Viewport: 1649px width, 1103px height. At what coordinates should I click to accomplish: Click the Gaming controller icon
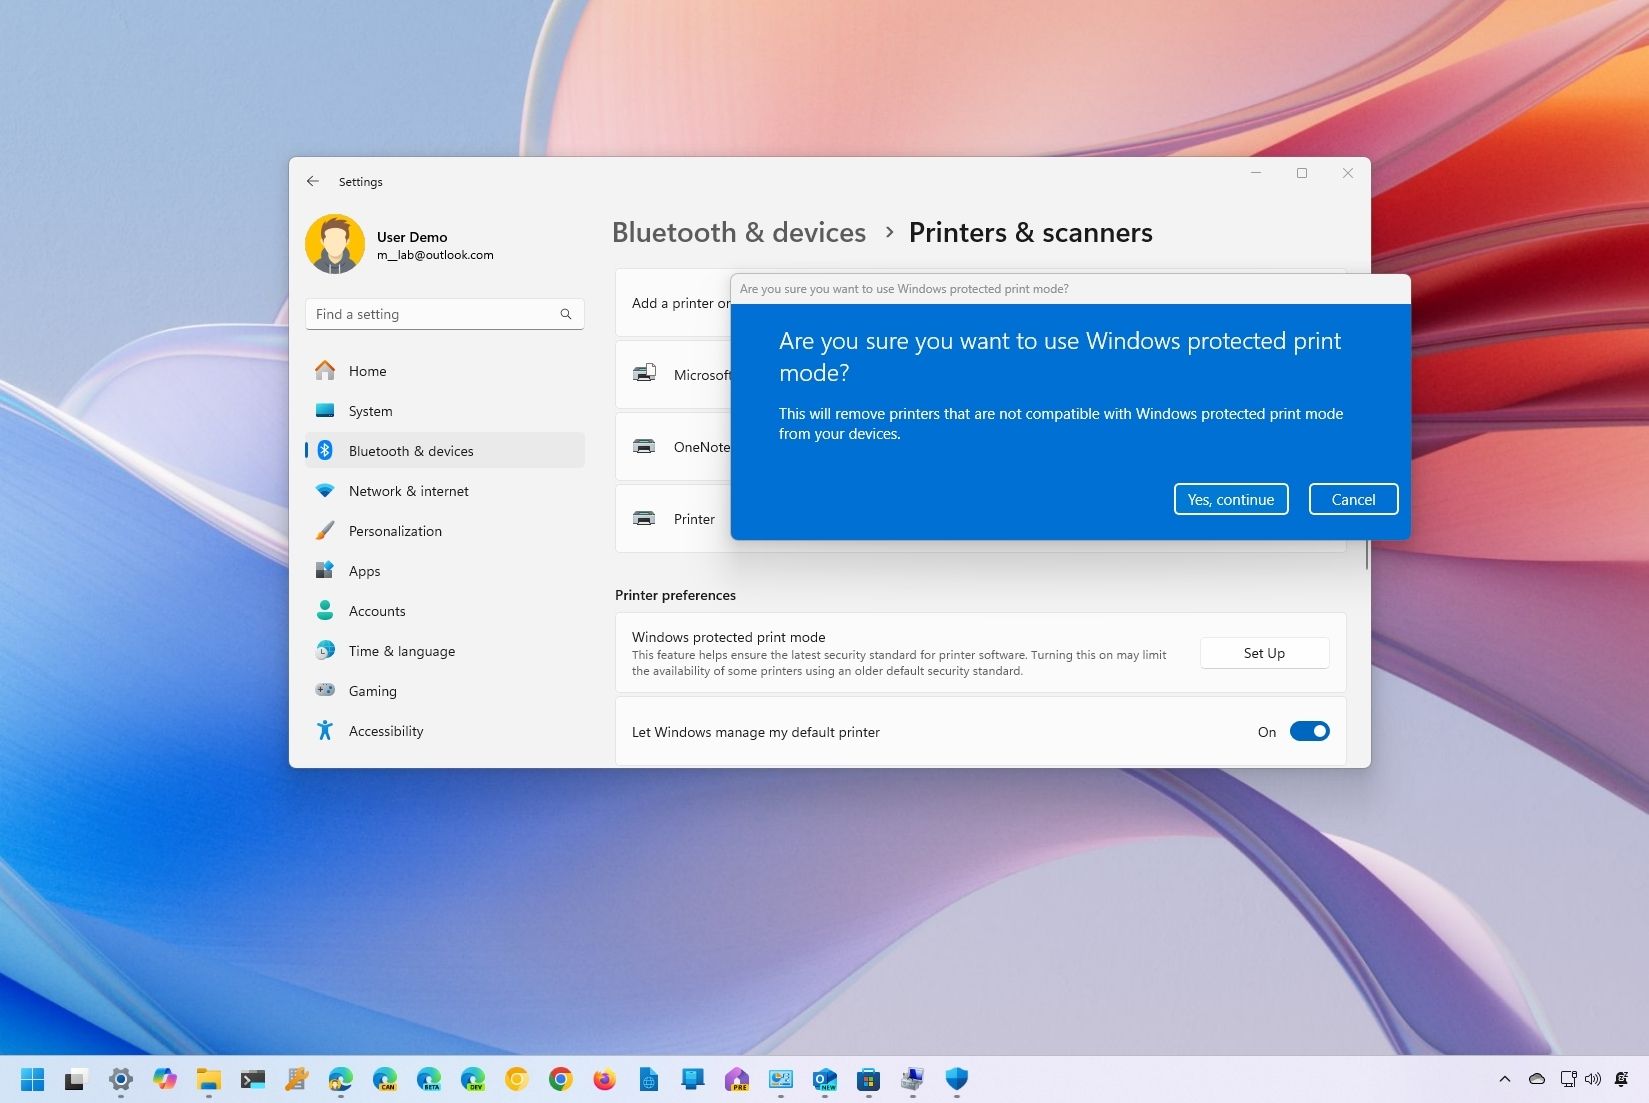(x=325, y=691)
